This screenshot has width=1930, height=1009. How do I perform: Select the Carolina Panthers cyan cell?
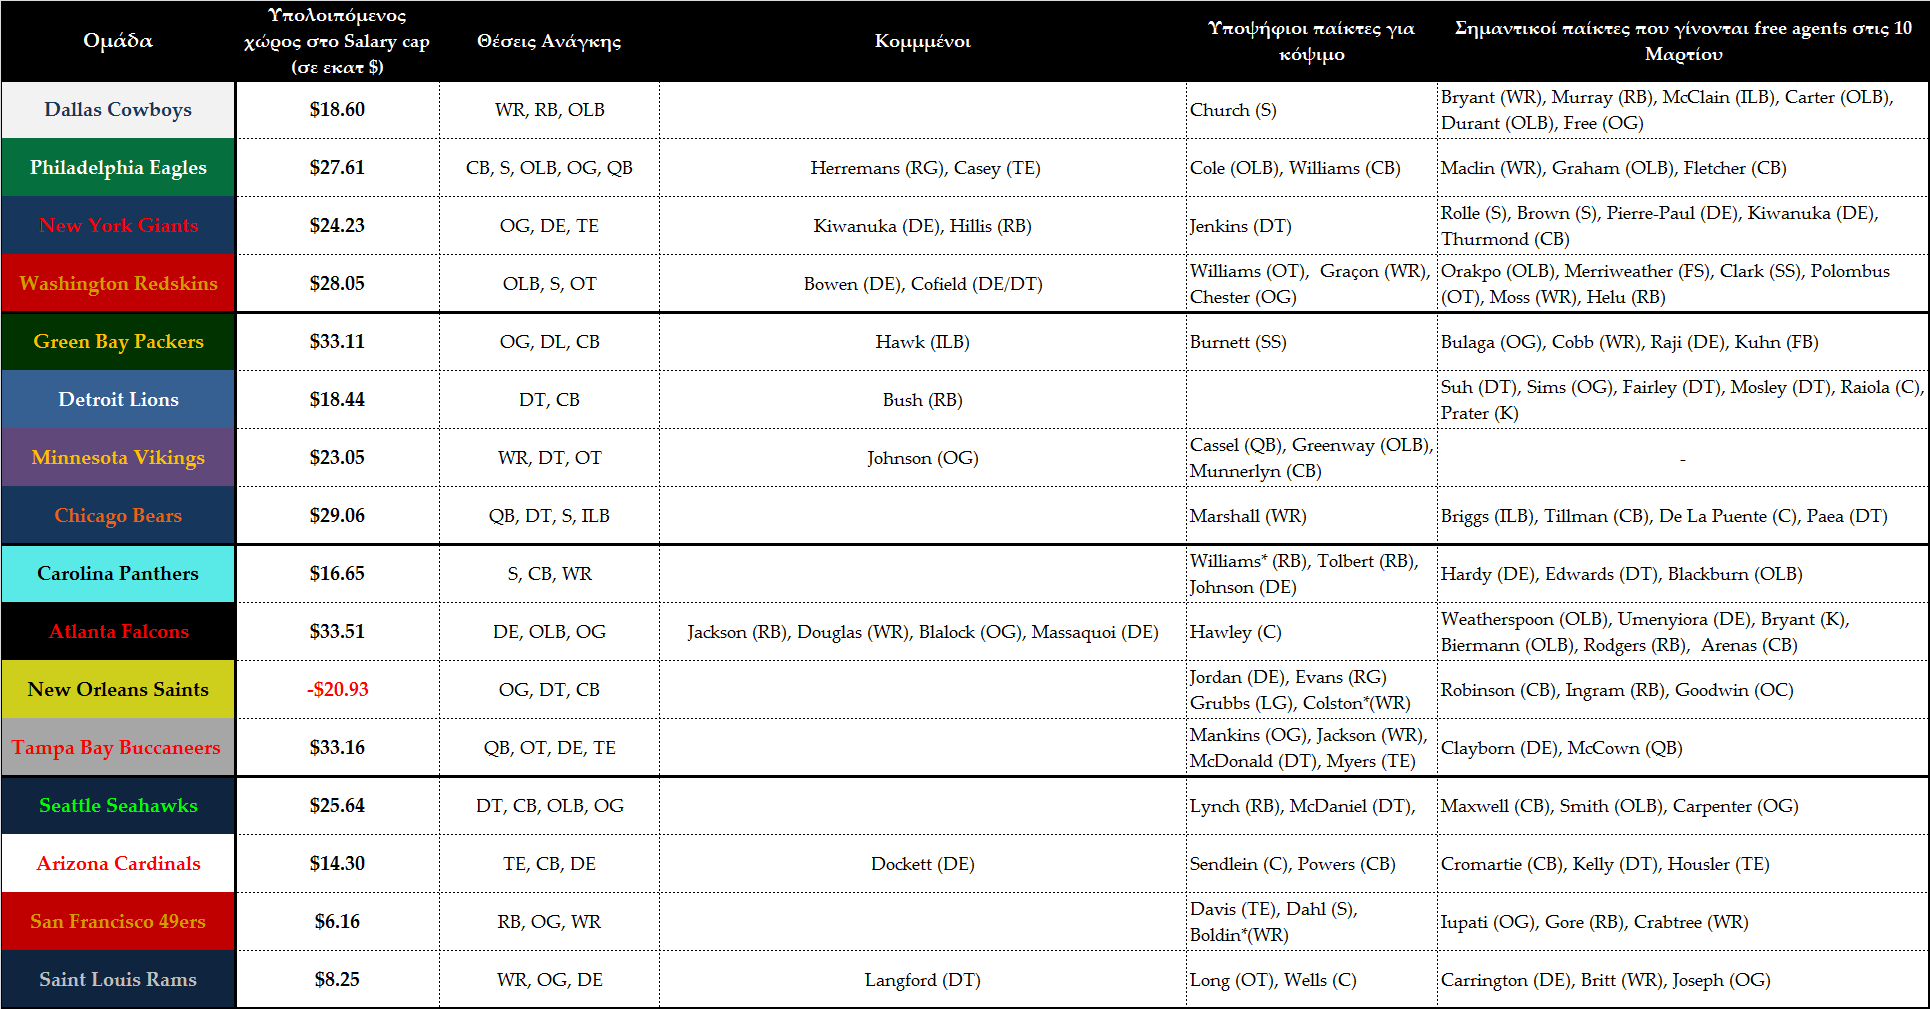click(x=118, y=574)
